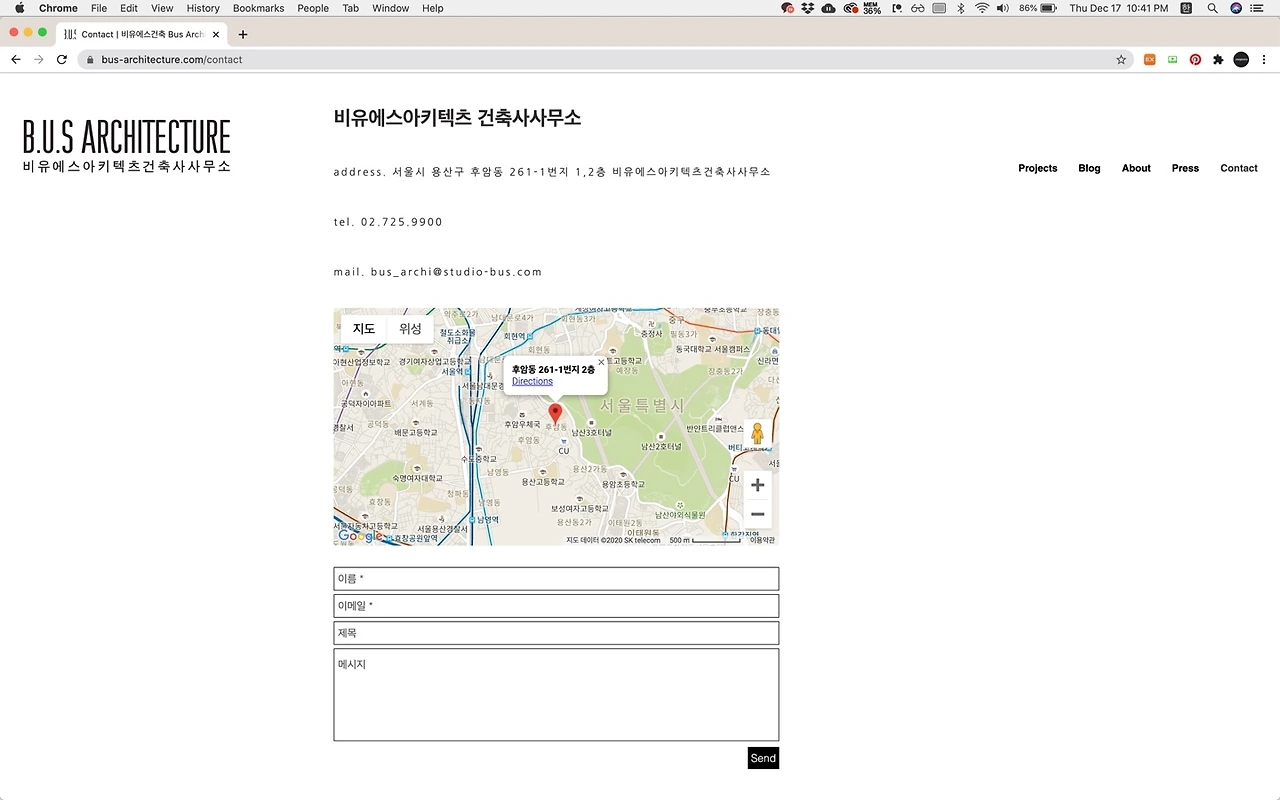1280x800 pixels.
Task: Switch map to 지도 view
Action: click(x=364, y=329)
